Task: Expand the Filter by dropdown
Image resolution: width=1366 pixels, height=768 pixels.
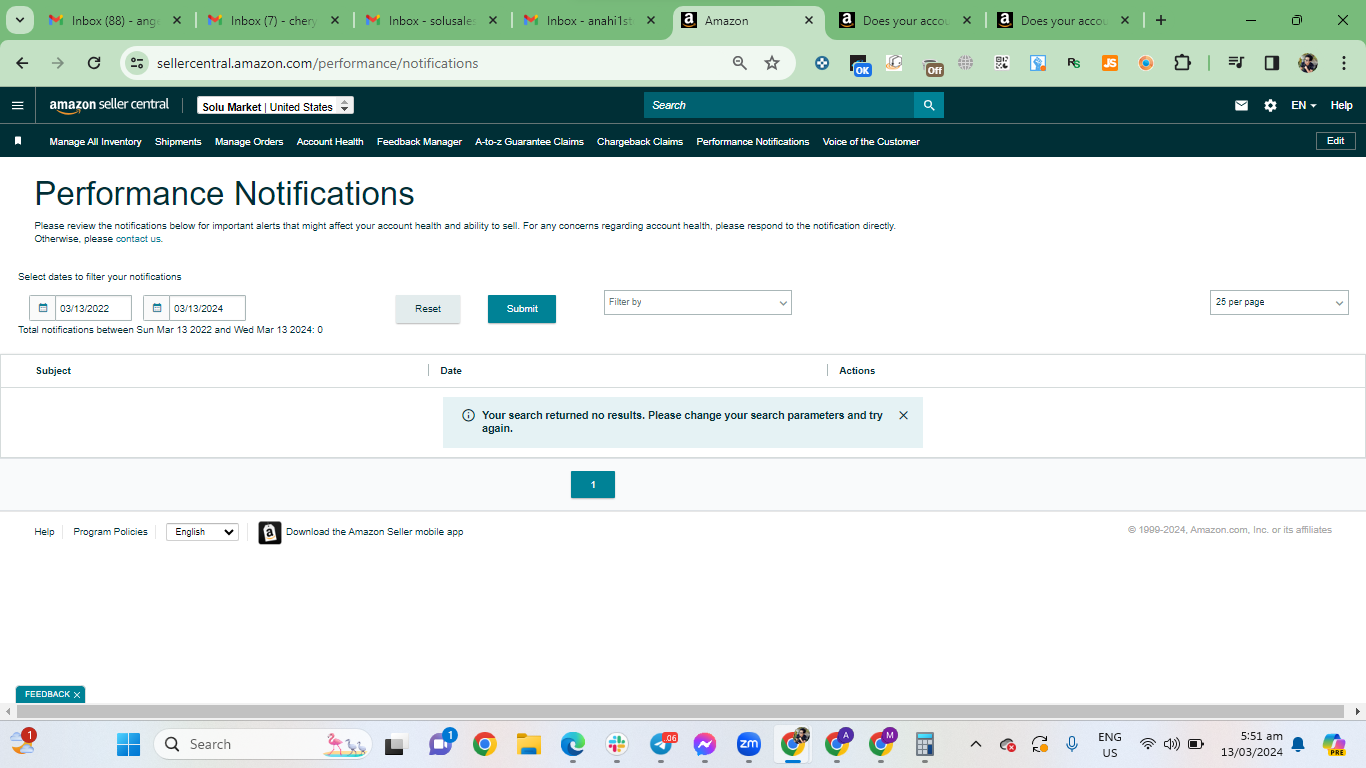Action: click(x=698, y=302)
